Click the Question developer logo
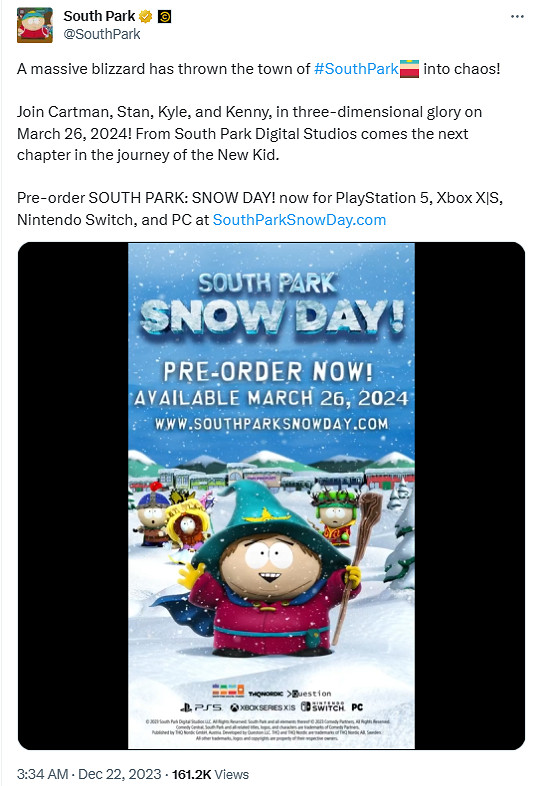539x786 pixels. (x=309, y=694)
